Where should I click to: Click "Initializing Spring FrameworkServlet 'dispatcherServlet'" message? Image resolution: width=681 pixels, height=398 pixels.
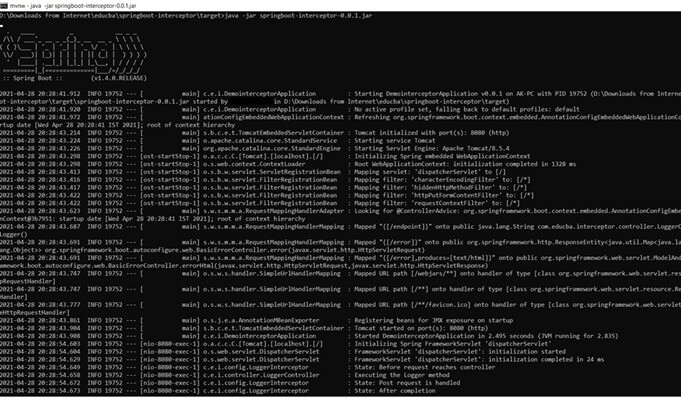tap(453, 344)
